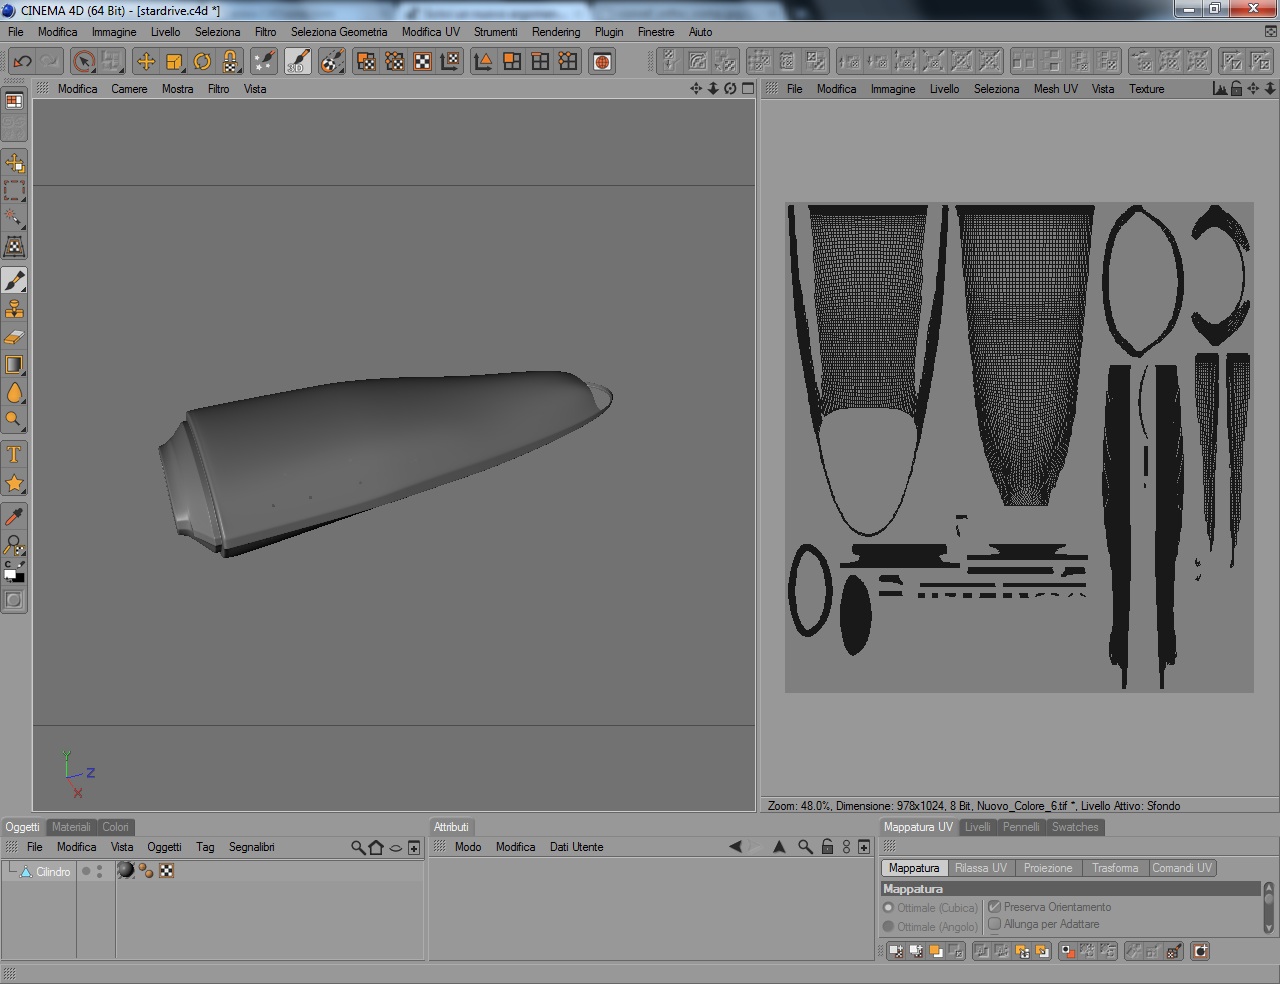Select the Eraser tool
This screenshot has width=1280, height=984.
[14, 337]
